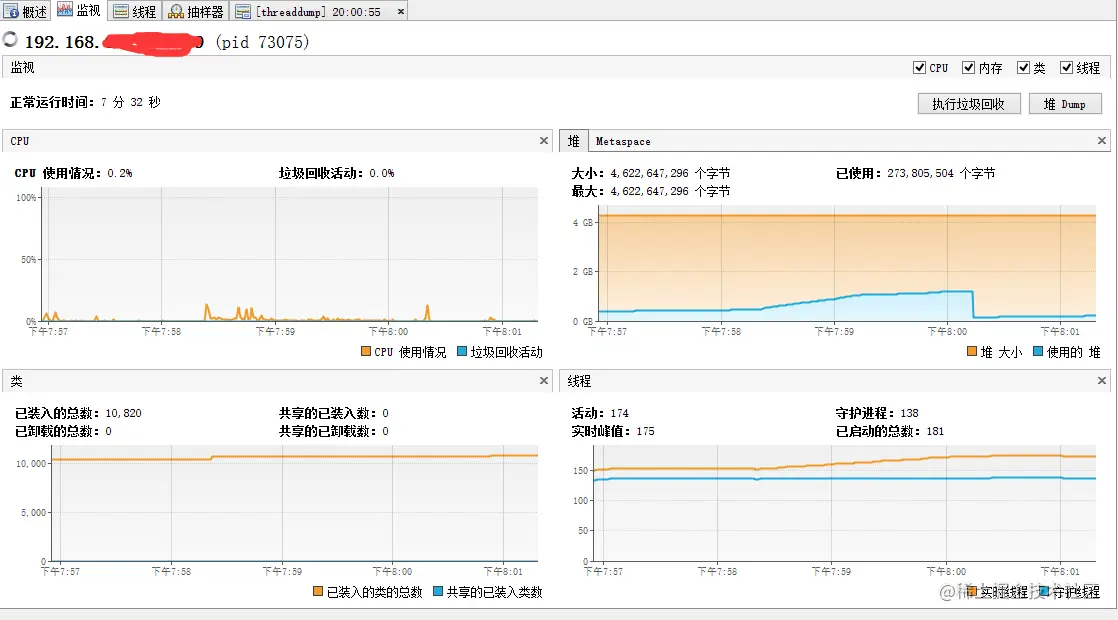The height and width of the screenshot is (620, 1118).
Task: Click the loading spinner icon beside 192.168
Action: [x=10, y=40]
